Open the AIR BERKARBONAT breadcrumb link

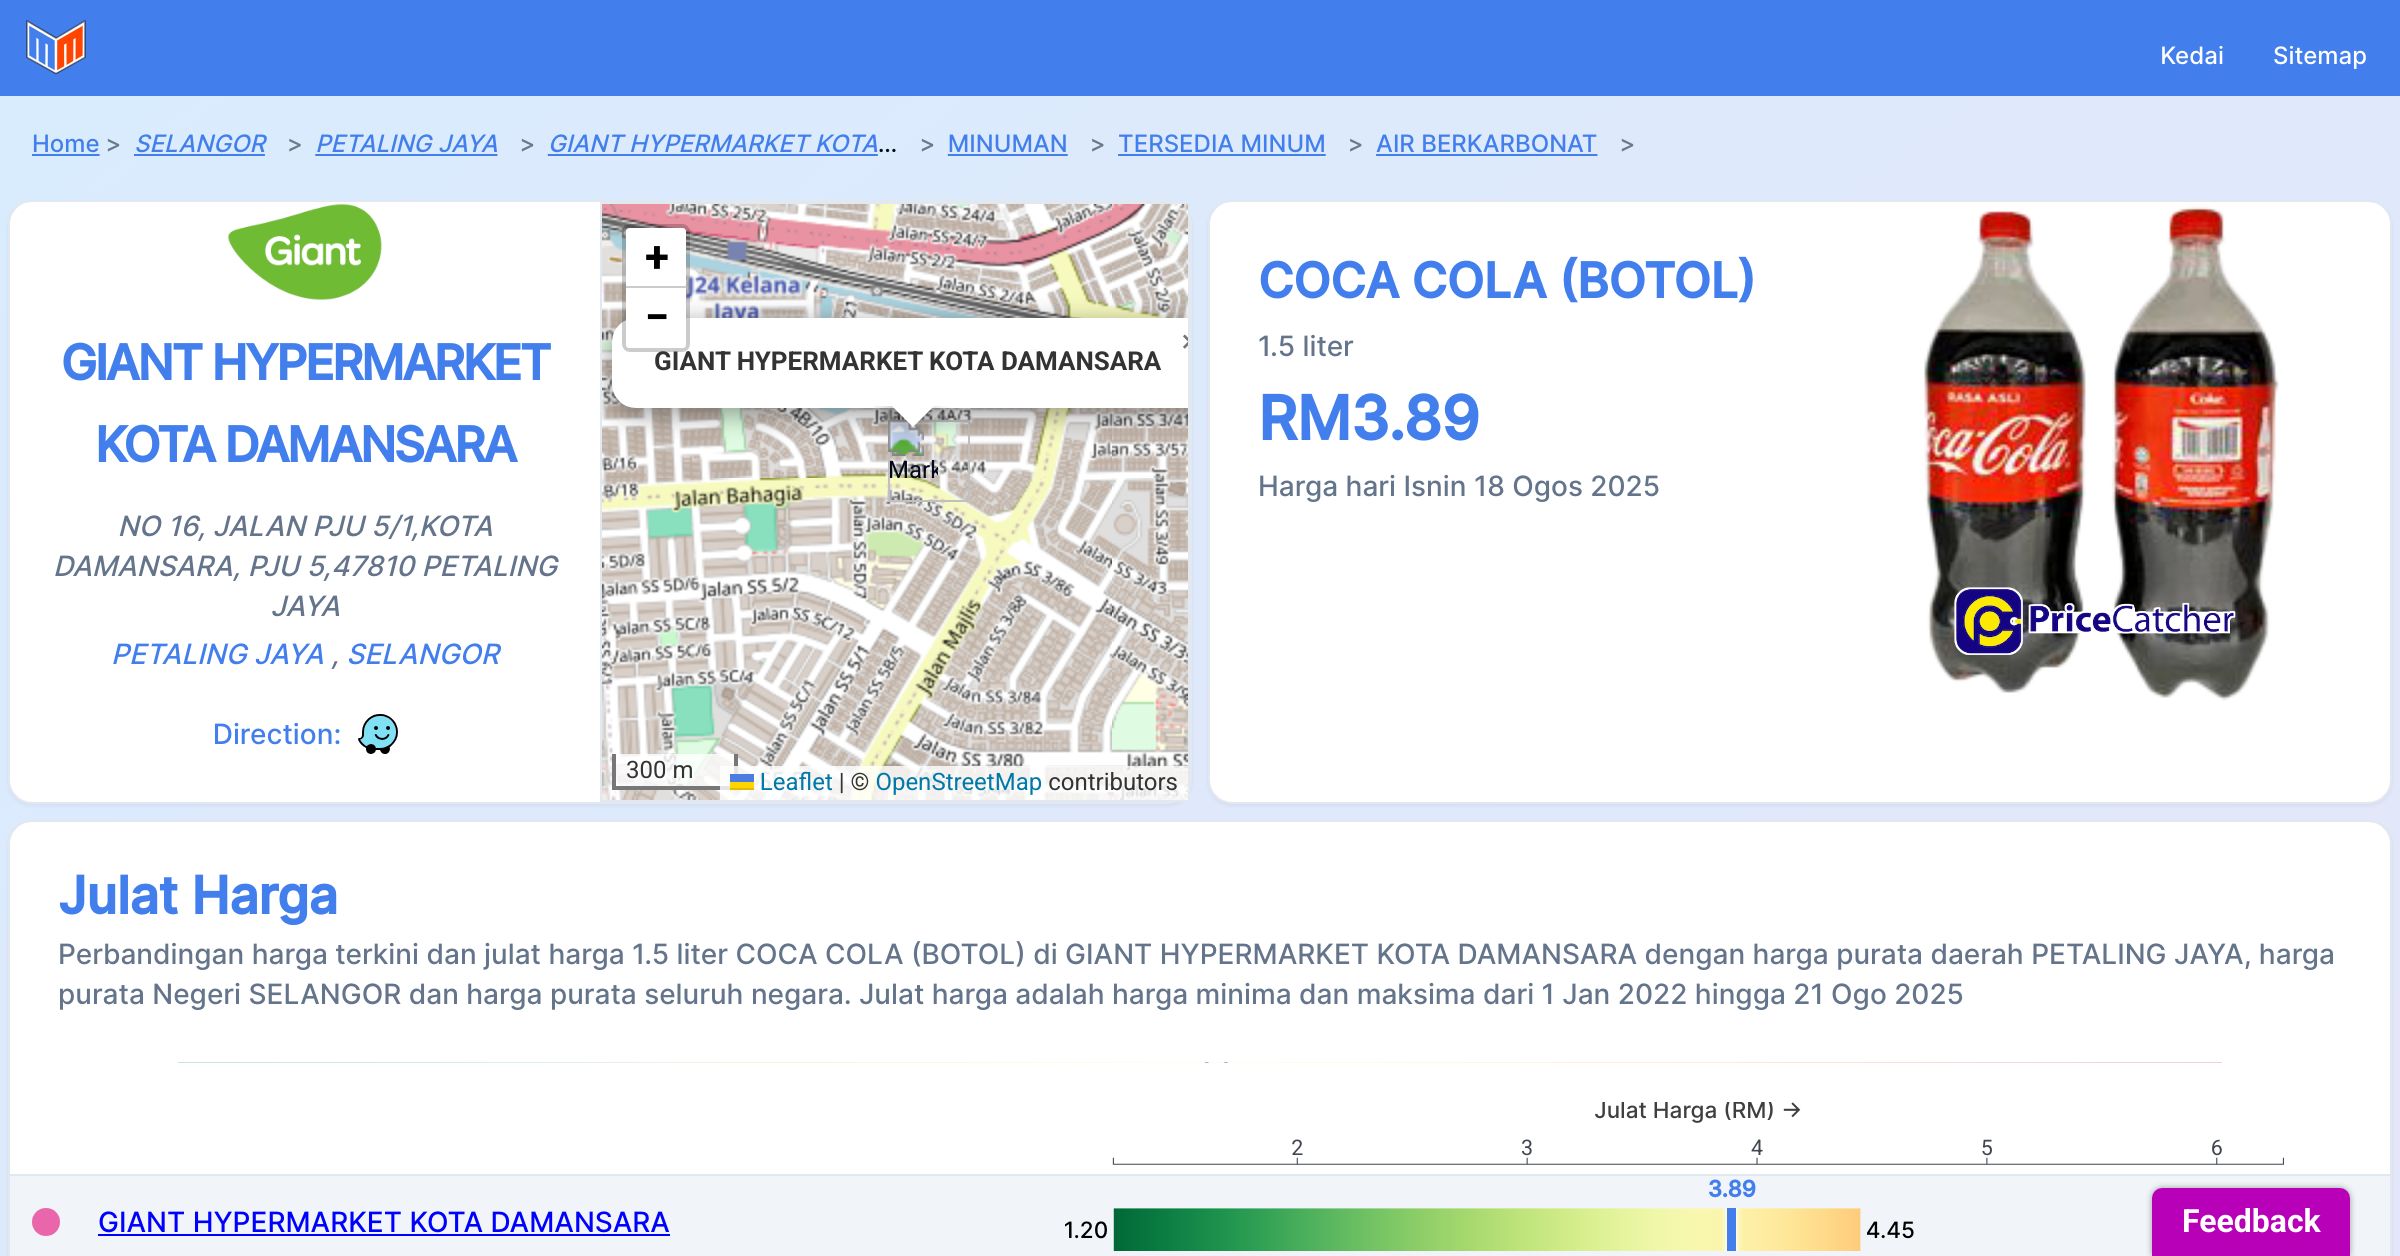(x=1486, y=144)
